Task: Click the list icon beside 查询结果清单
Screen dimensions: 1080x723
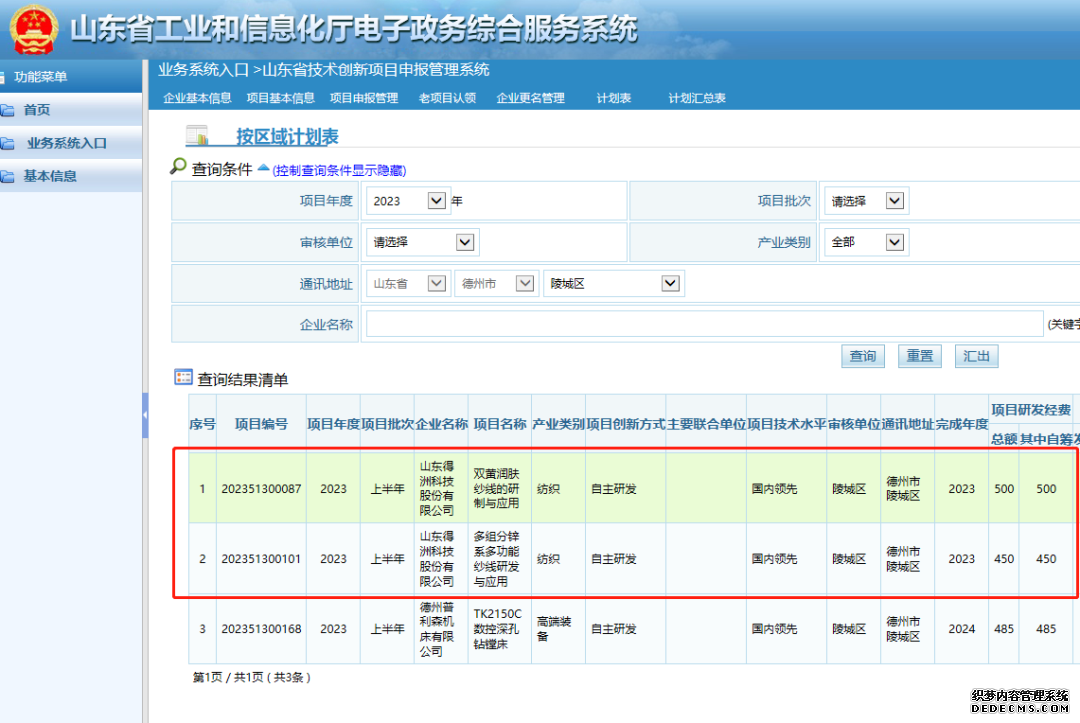Action: (183, 377)
